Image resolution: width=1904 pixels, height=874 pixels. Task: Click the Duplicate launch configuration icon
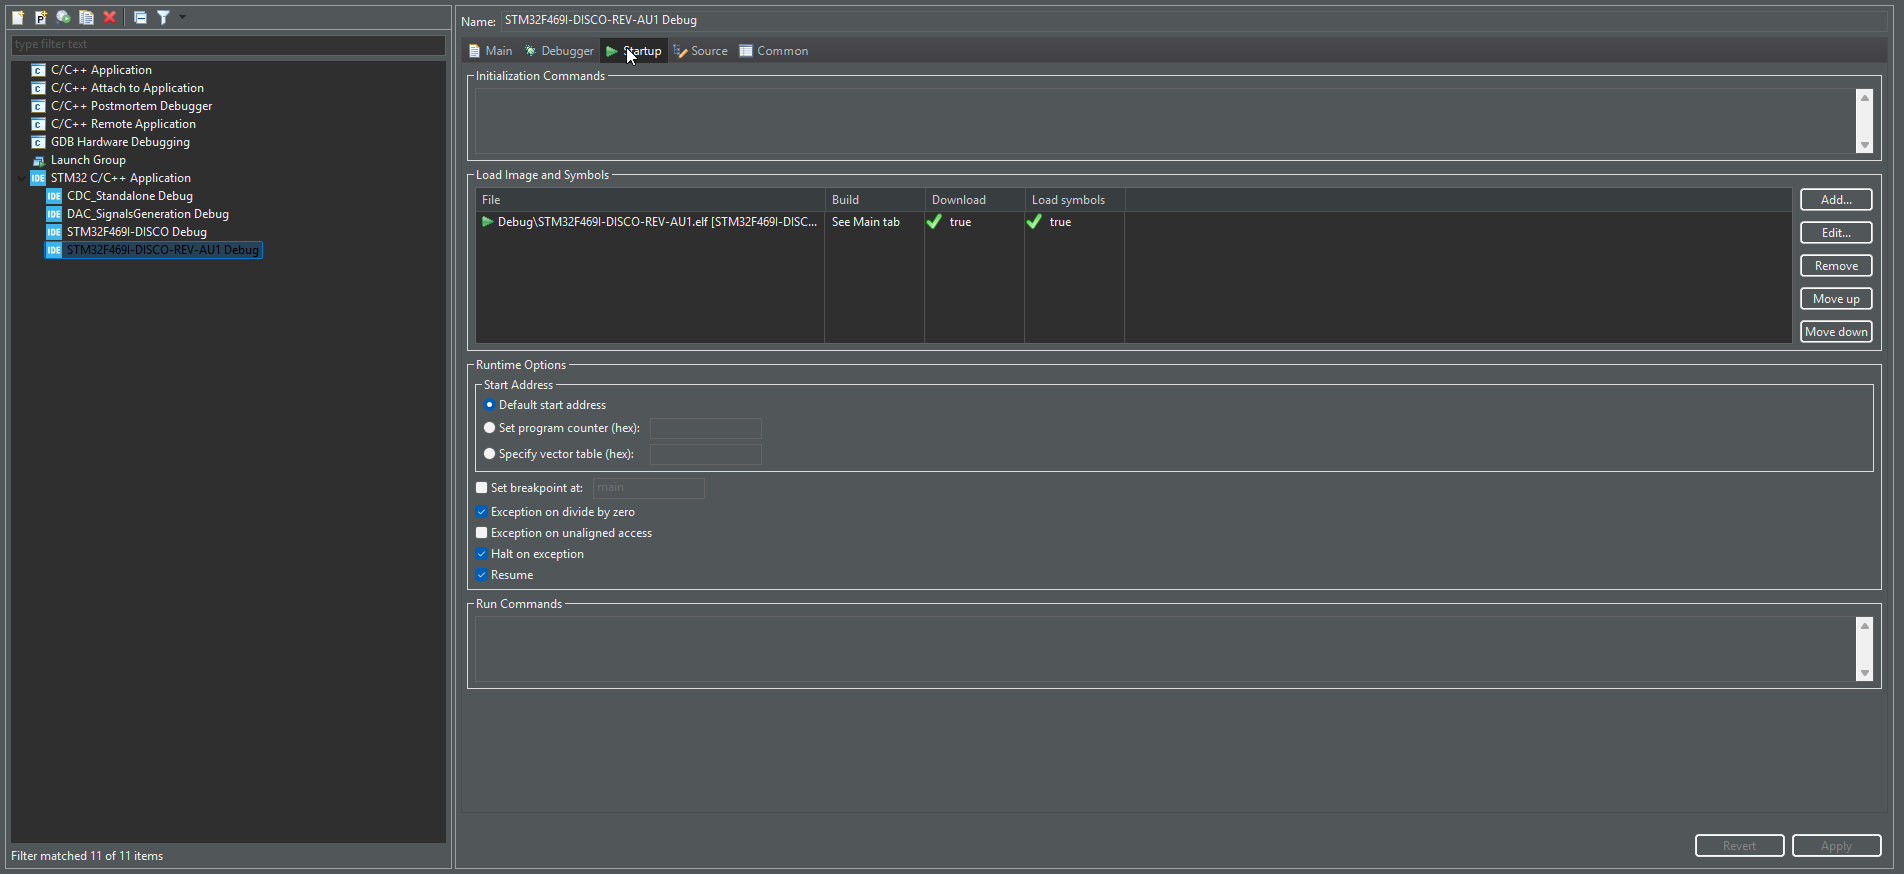point(87,17)
